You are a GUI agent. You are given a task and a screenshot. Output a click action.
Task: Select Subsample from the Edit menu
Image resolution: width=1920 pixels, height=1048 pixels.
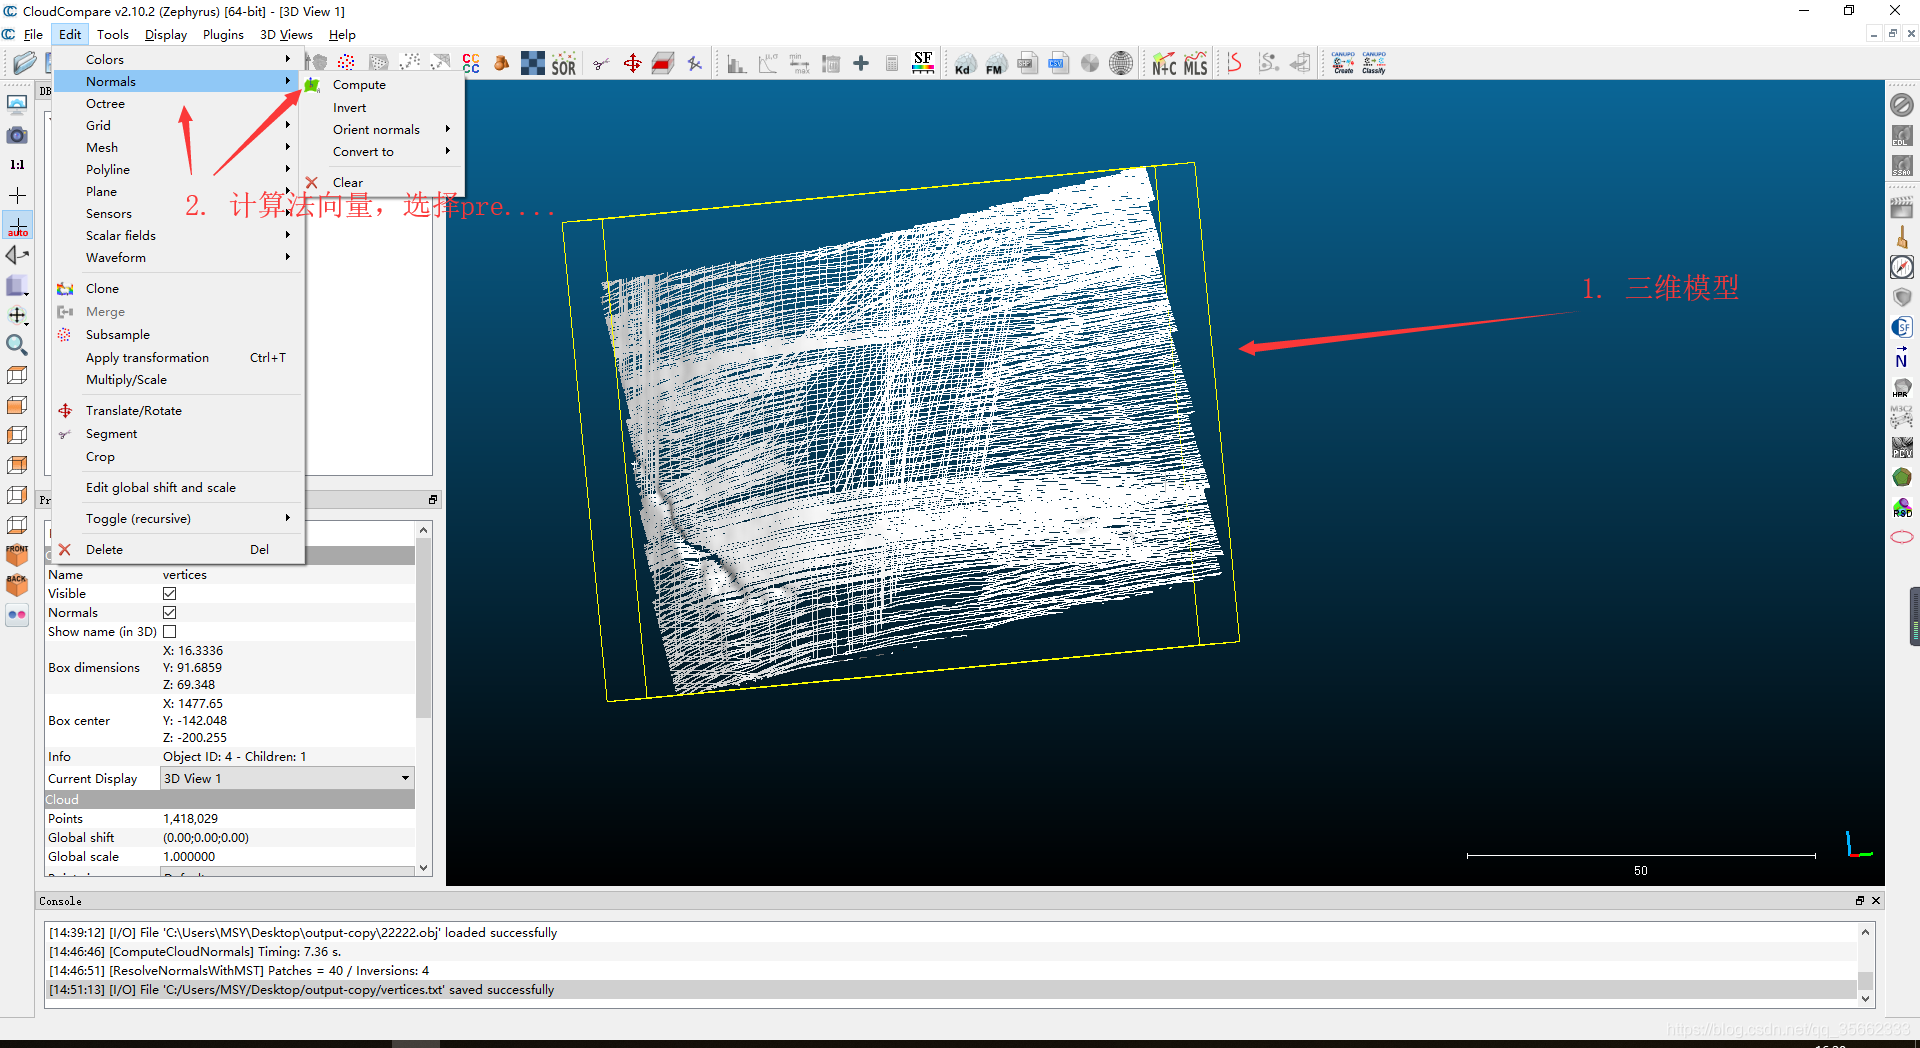[x=178, y=335]
